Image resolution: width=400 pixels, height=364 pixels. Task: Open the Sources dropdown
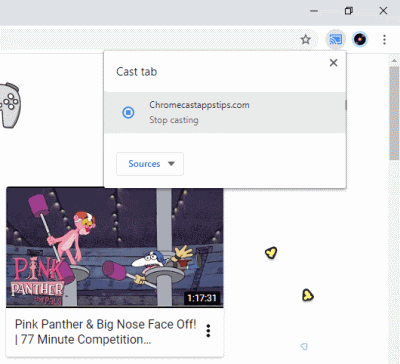click(x=150, y=164)
